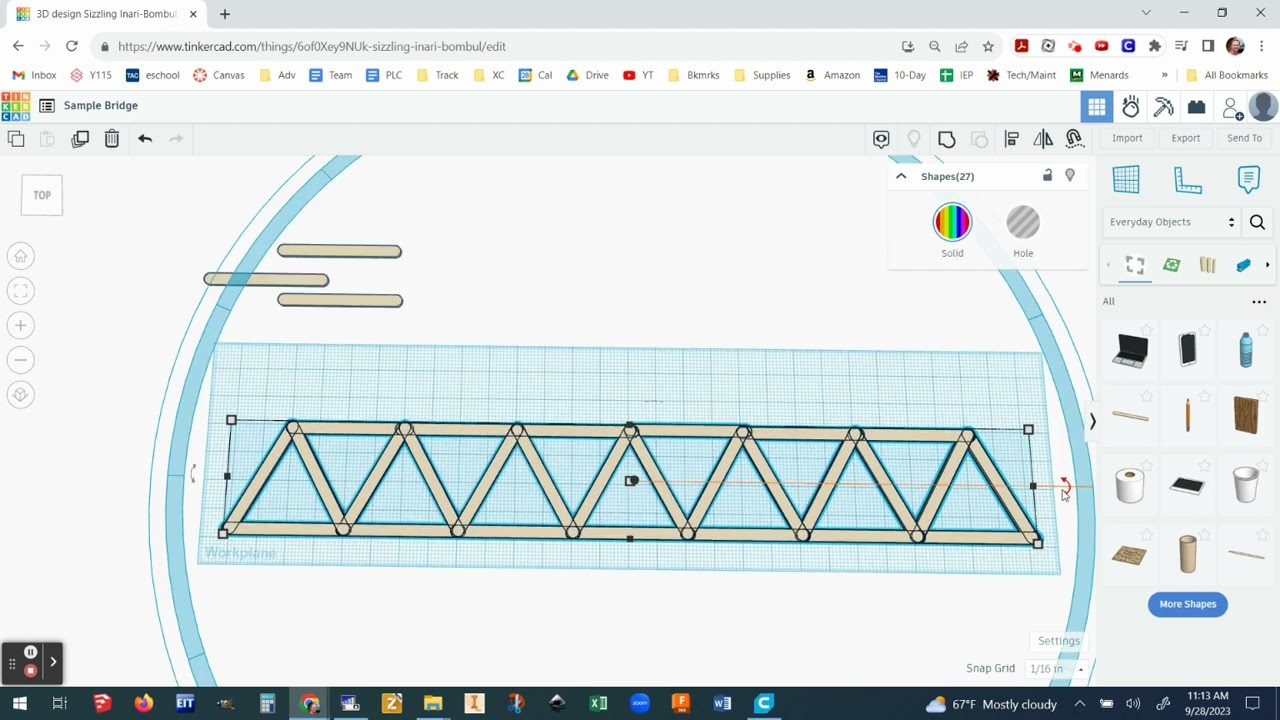1280x720 pixels.
Task: Click the Windows Start button
Action: pos(18,704)
